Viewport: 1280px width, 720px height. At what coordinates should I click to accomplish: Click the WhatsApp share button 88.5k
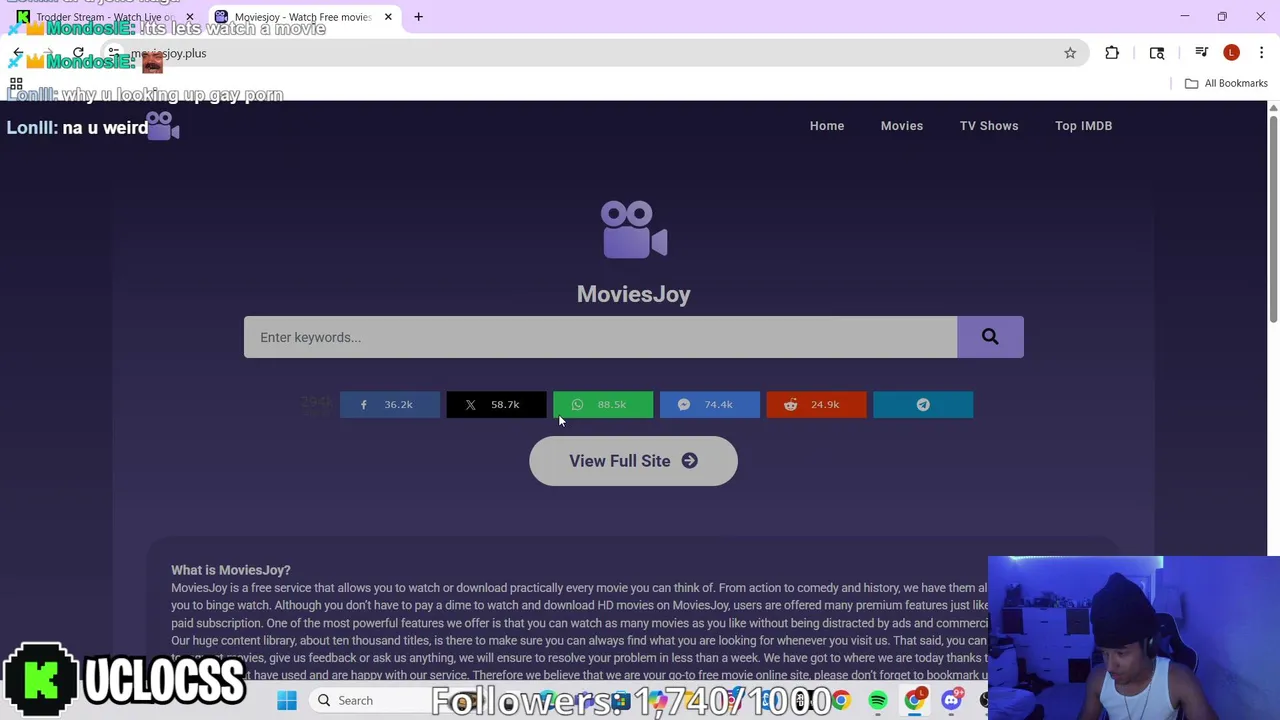coord(603,404)
